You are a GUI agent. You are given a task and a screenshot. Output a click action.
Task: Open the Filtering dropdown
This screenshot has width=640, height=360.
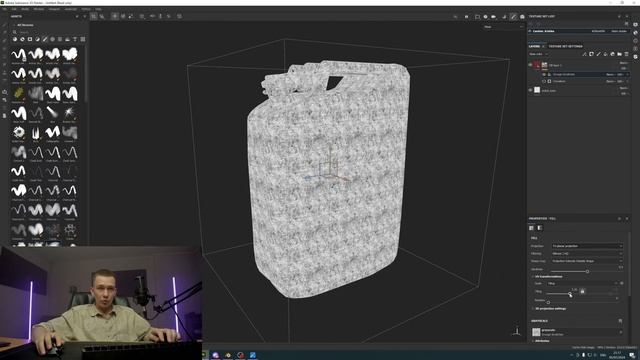(587, 253)
